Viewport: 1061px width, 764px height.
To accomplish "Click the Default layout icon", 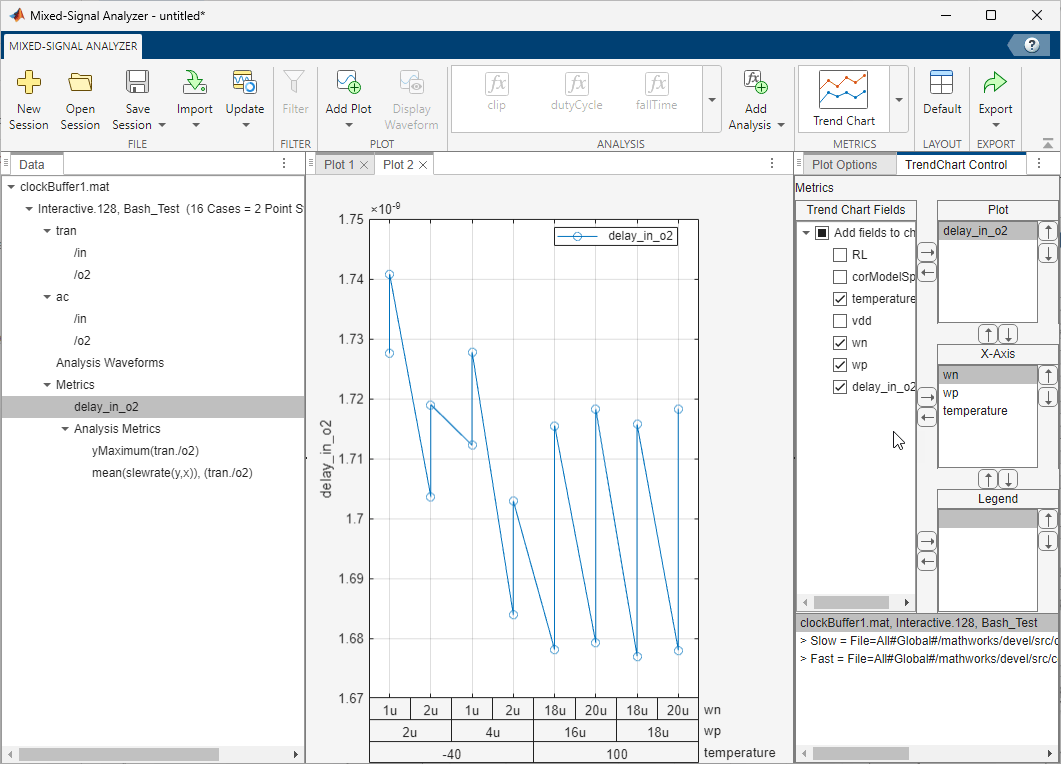I will (941, 84).
